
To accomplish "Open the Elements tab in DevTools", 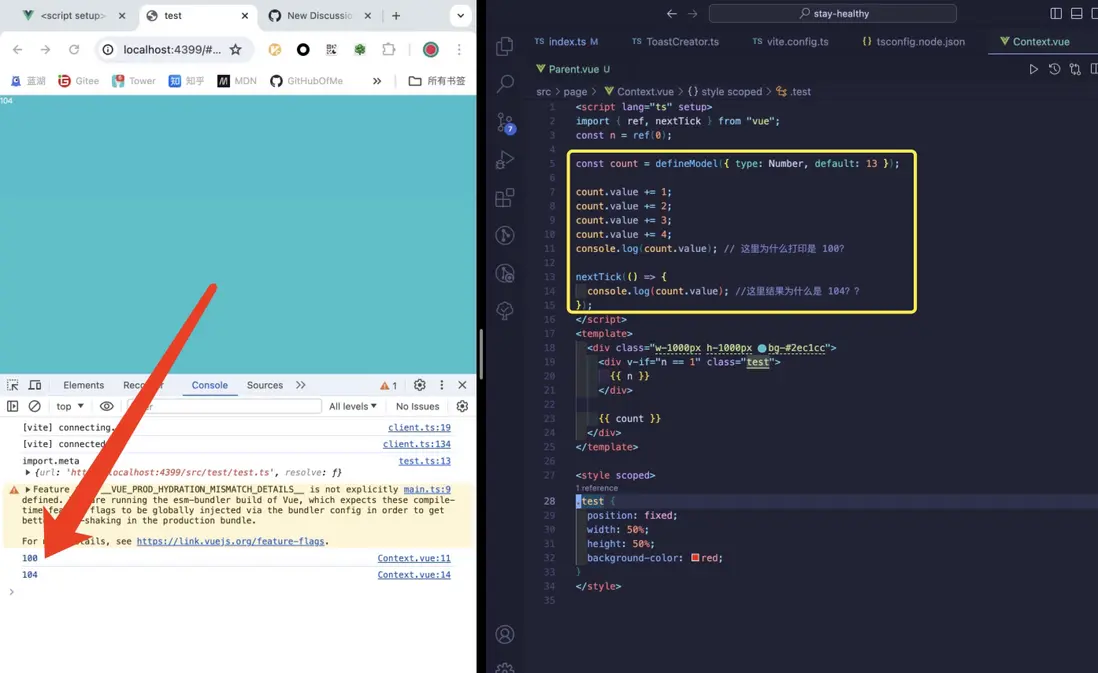I will coord(83,385).
